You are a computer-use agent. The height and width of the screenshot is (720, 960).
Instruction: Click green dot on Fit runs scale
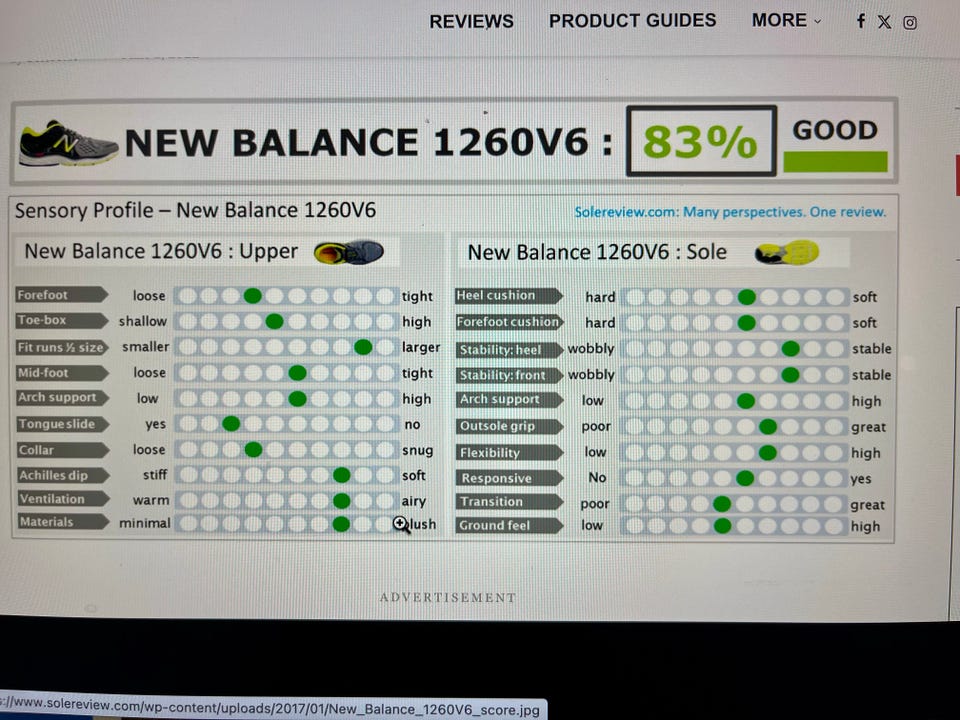point(363,348)
